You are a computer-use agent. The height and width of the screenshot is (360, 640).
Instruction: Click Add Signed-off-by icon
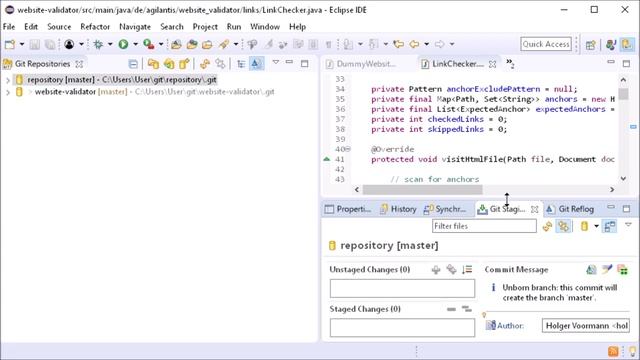pos(607,269)
